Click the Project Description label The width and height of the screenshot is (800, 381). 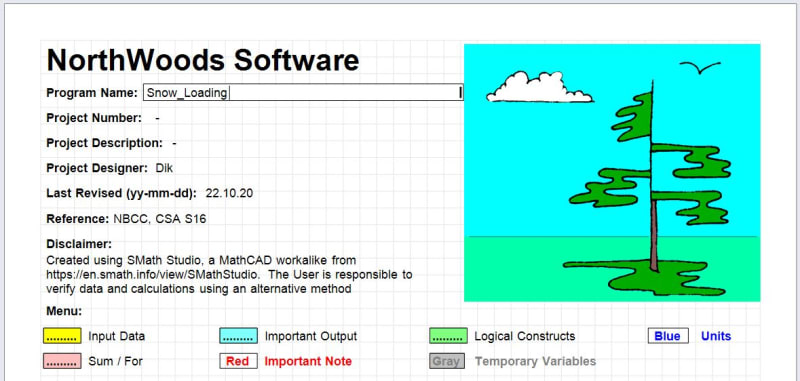[x=104, y=143]
